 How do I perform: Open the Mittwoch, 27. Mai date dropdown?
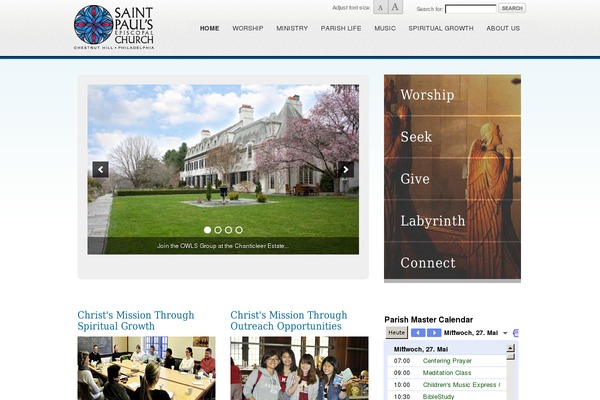476,333
